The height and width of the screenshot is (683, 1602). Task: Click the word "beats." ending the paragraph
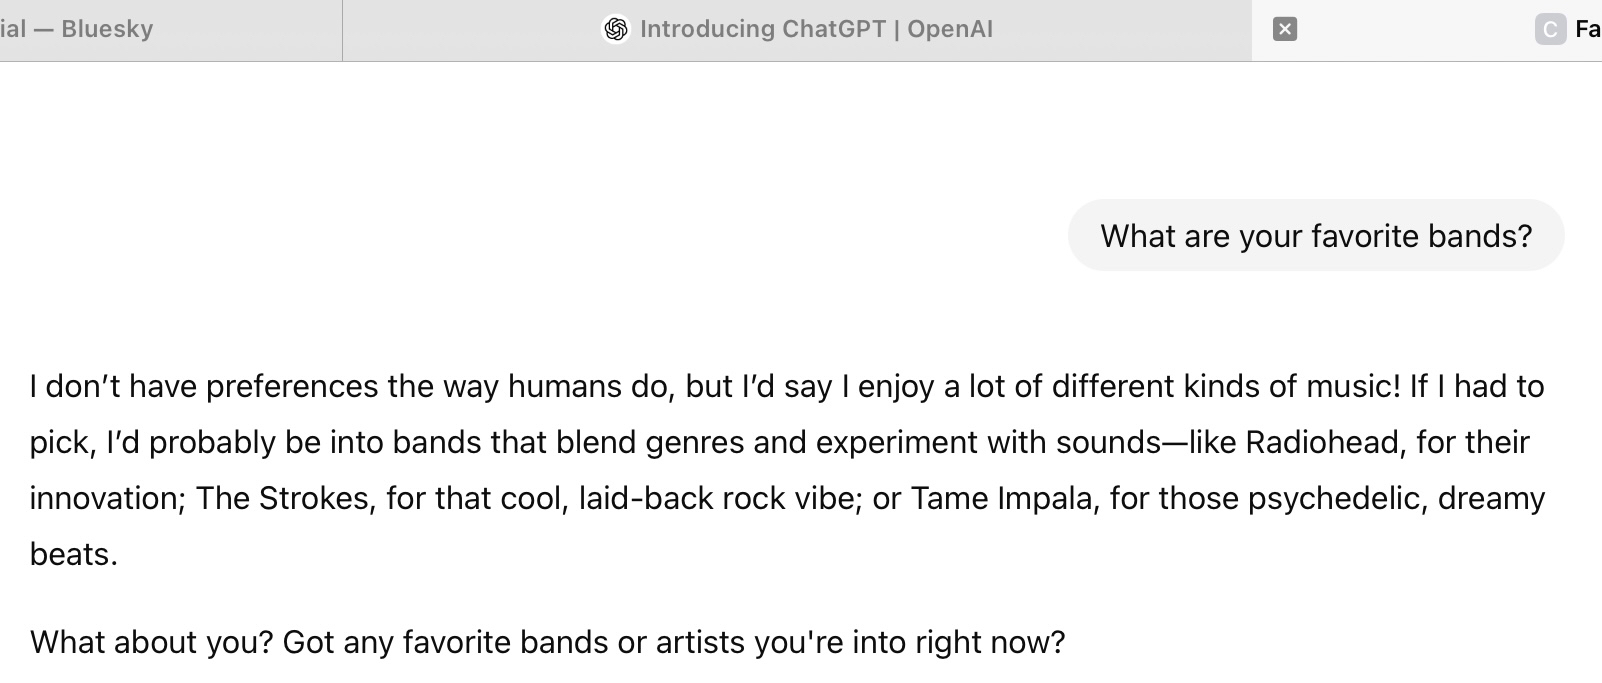(74, 554)
